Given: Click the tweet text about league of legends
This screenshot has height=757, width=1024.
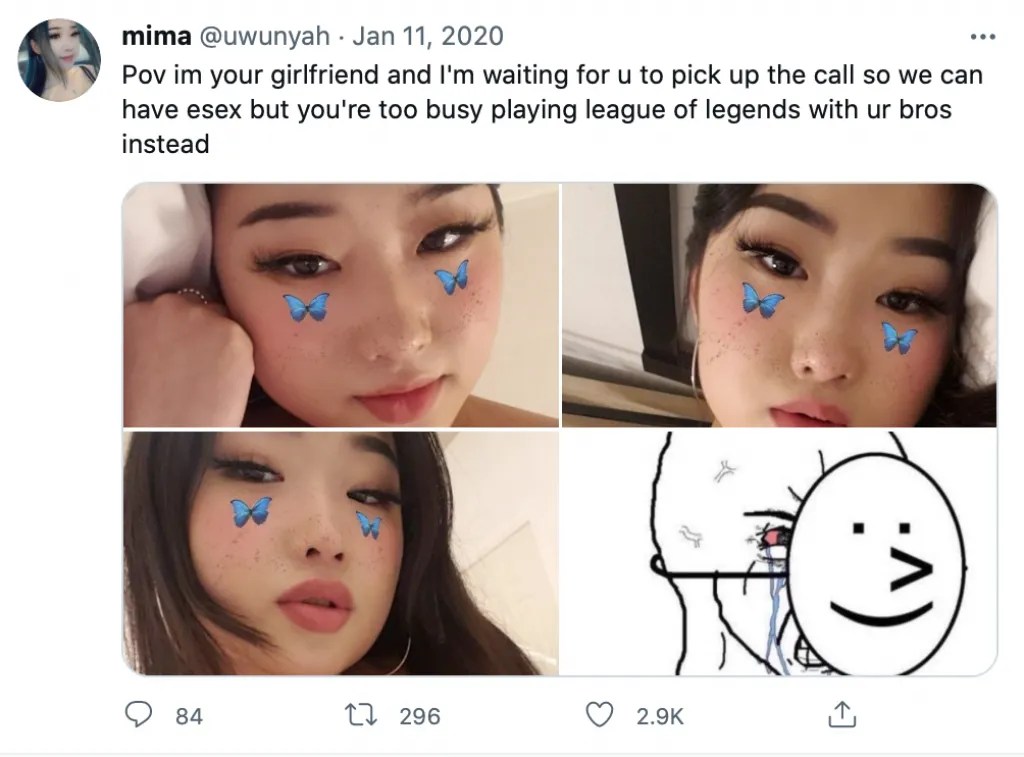Looking at the screenshot, I should (552, 109).
